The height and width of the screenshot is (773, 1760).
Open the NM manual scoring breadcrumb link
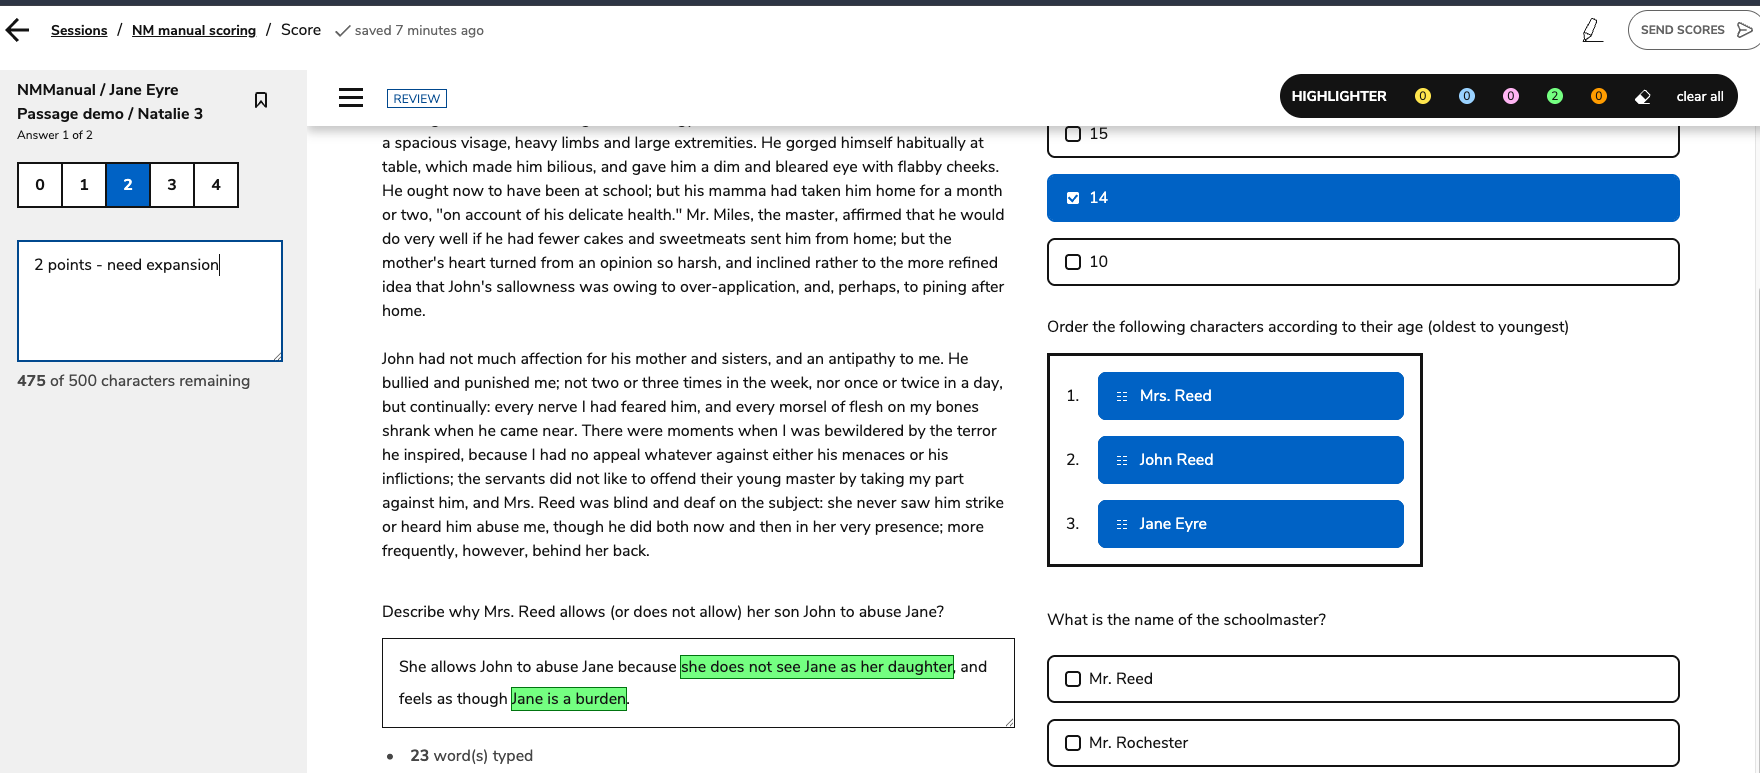click(194, 31)
